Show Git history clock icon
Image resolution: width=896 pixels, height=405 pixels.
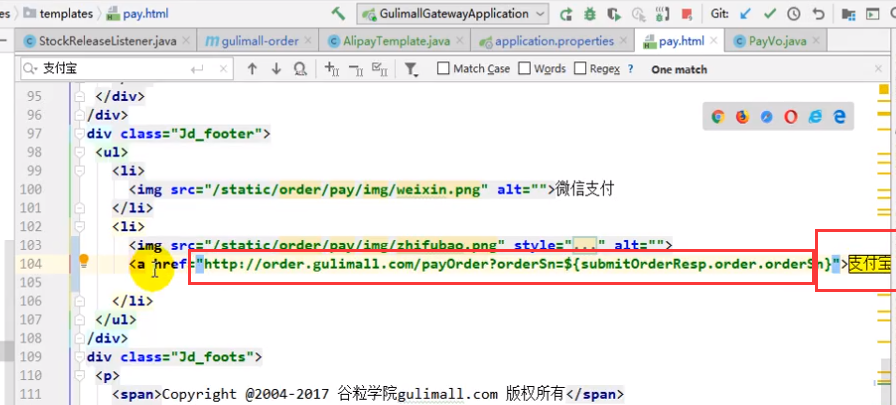794,14
